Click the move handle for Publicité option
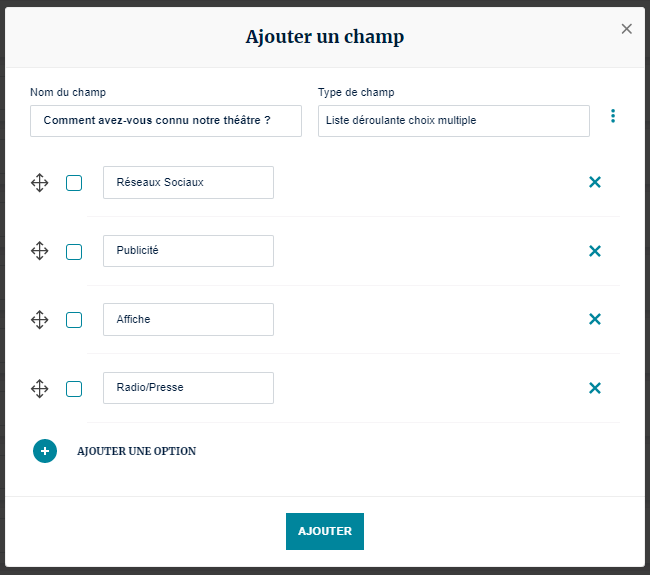 pos(40,251)
